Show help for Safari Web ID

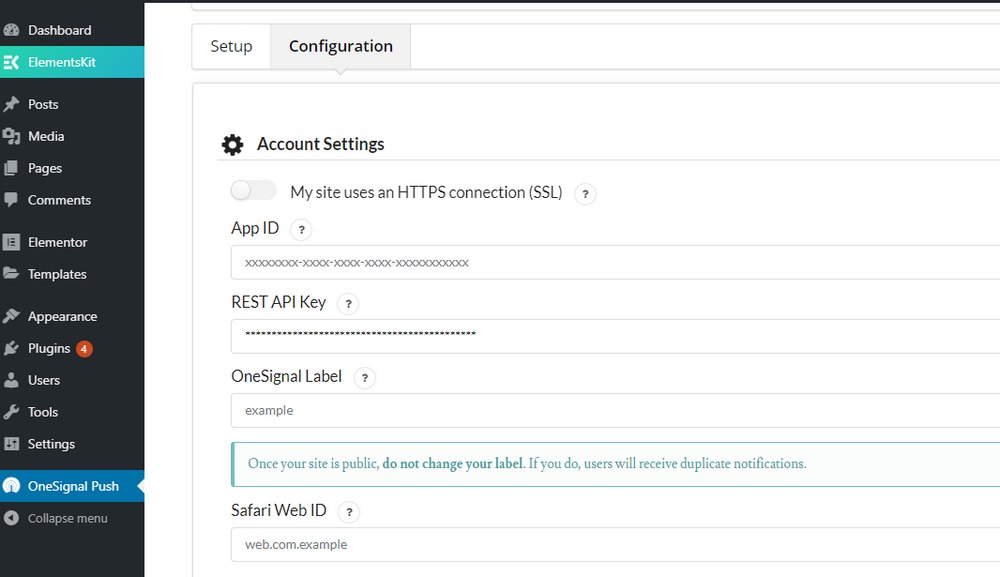point(349,512)
